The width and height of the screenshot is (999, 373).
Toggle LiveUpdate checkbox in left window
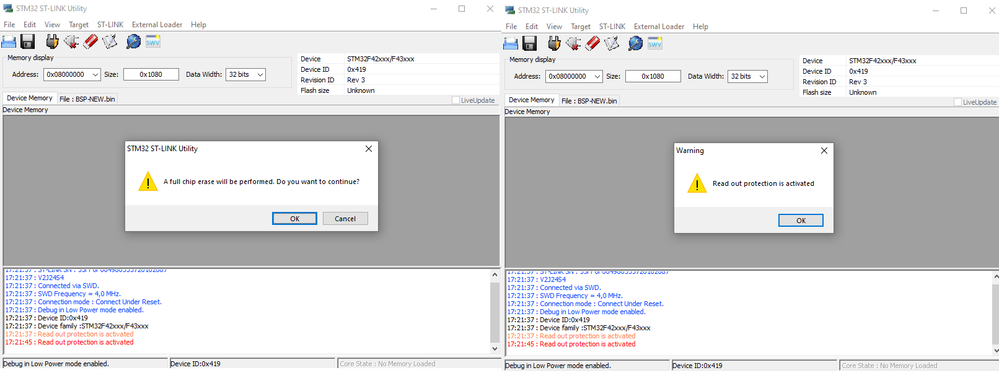(x=456, y=100)
